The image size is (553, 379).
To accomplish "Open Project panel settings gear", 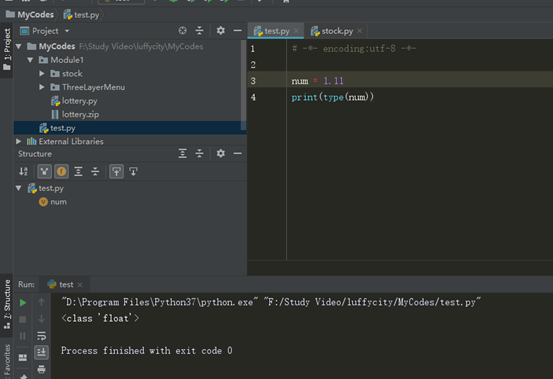I will (x=220, y=31).
